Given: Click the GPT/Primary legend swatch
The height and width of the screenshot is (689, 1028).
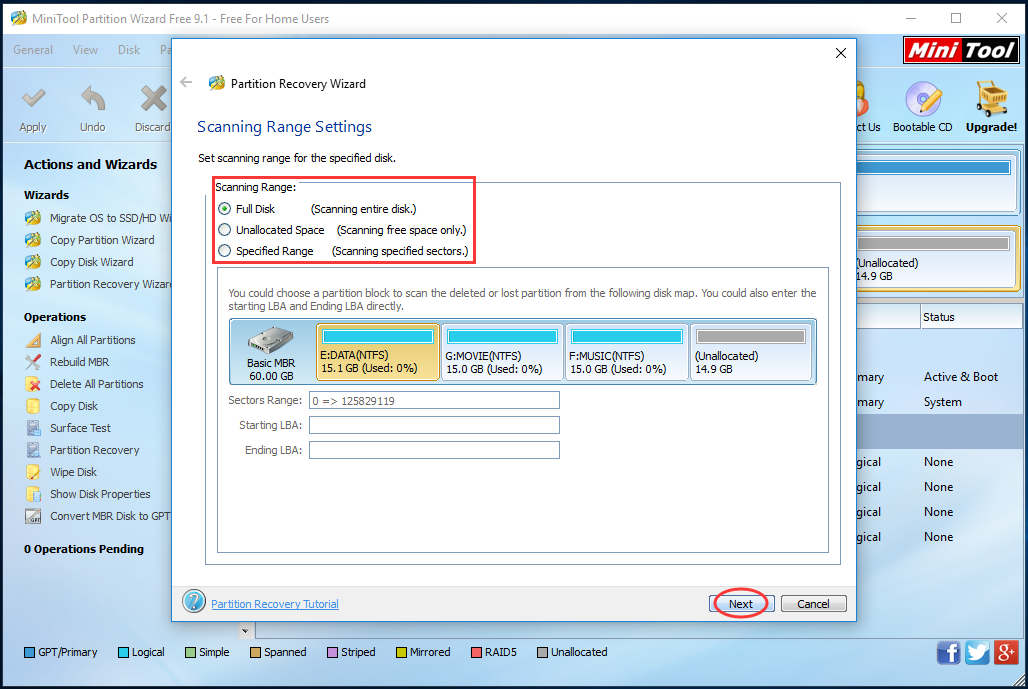Looking at the screenshot, I should [30, 653].
